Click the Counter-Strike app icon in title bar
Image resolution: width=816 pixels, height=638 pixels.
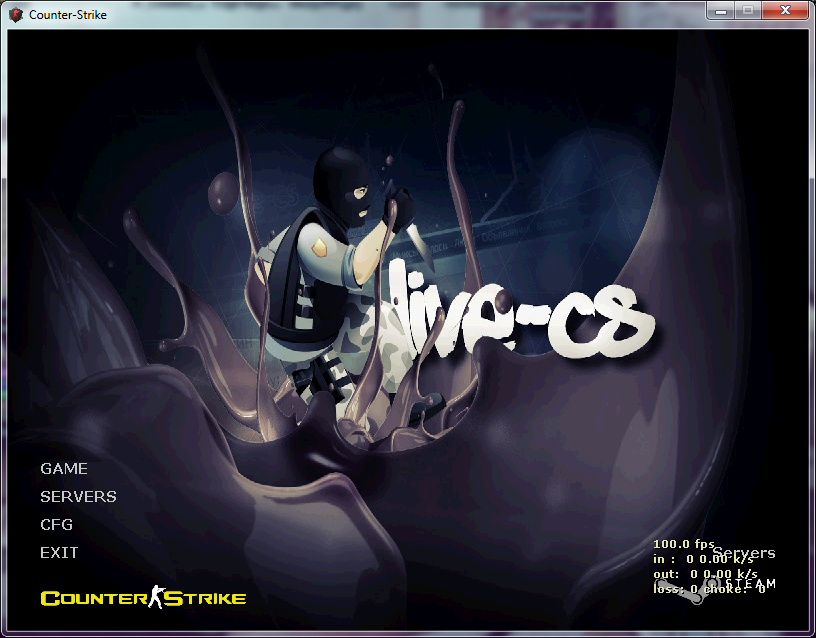pyautogui.click(x=16, y=15)
